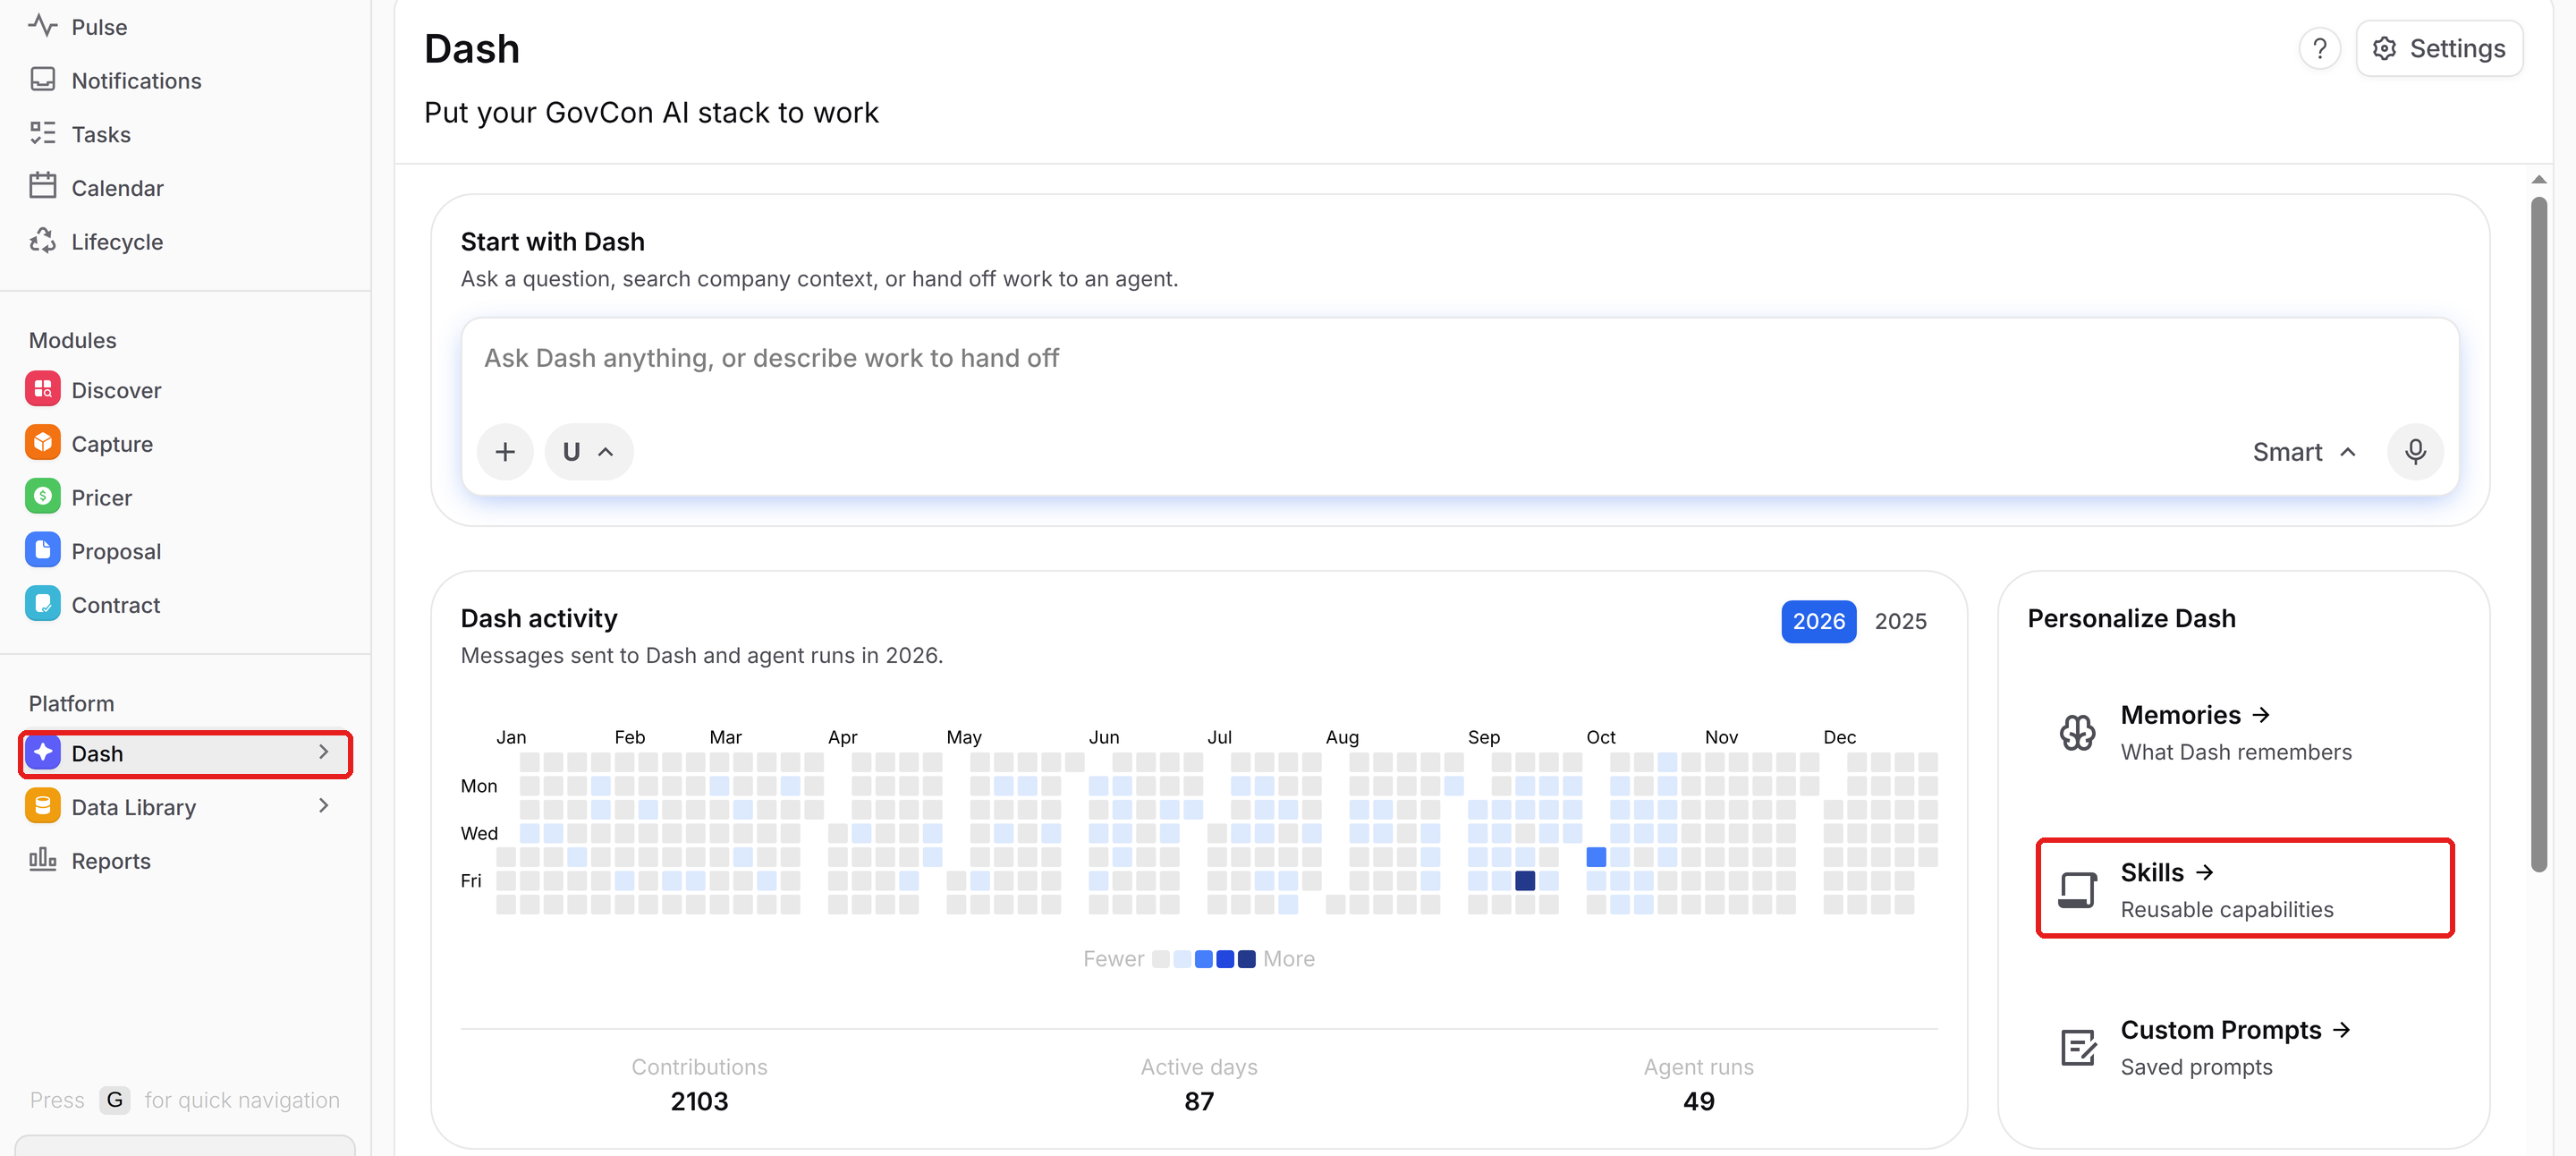Open Skills reusable capabilities link
Viewport: 2576px width, 1156px height.
2245,889
